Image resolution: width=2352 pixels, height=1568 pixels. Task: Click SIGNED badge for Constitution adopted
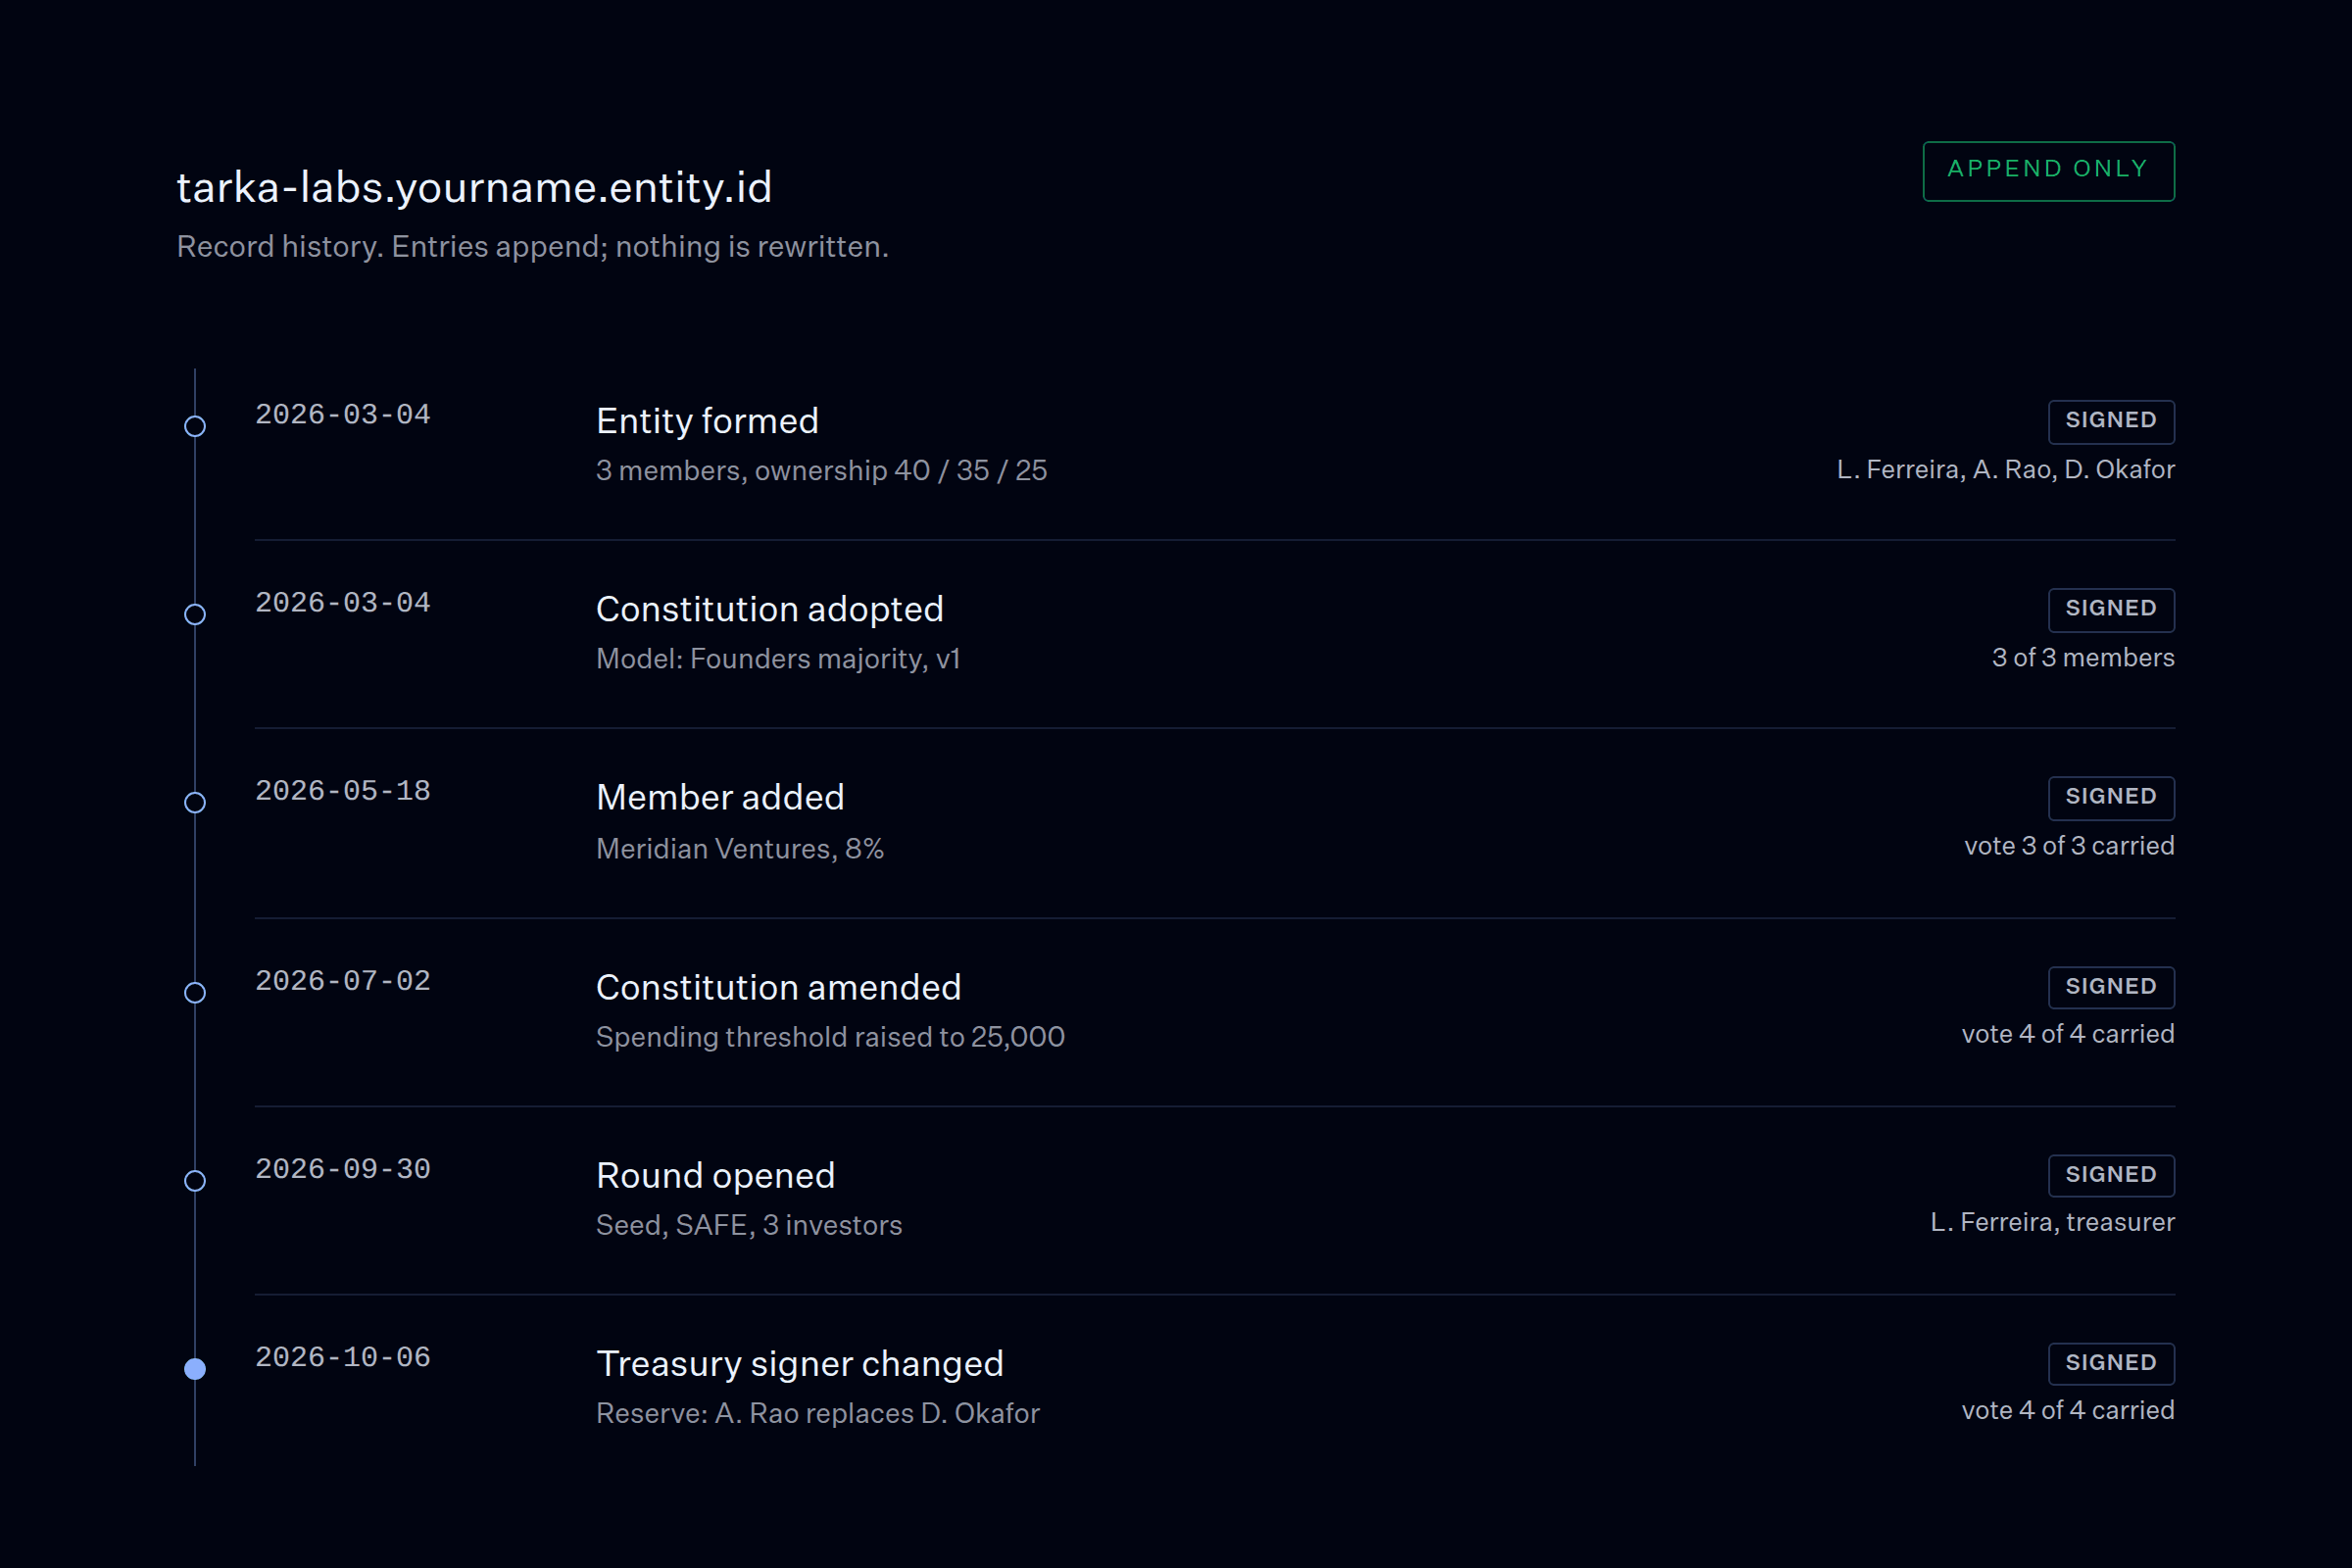pyautogui.click(x=2111, y=609)
